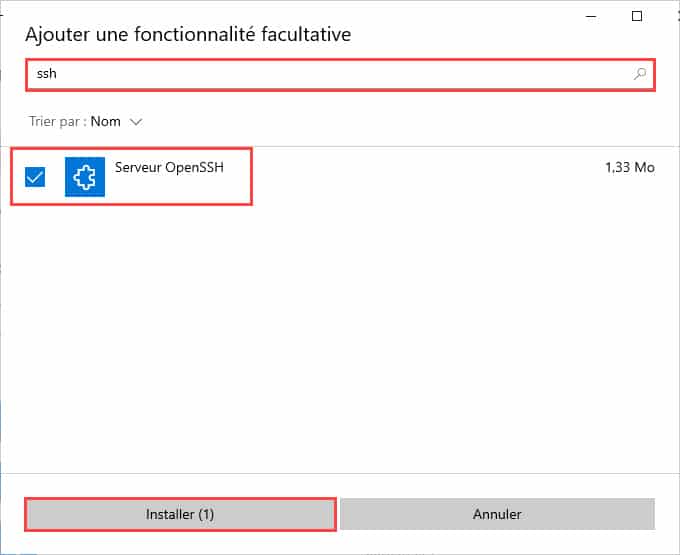Uncheck the Serveur OpenSSH checkbox
The image size is (680, 555).
click(x=35, y=177)
